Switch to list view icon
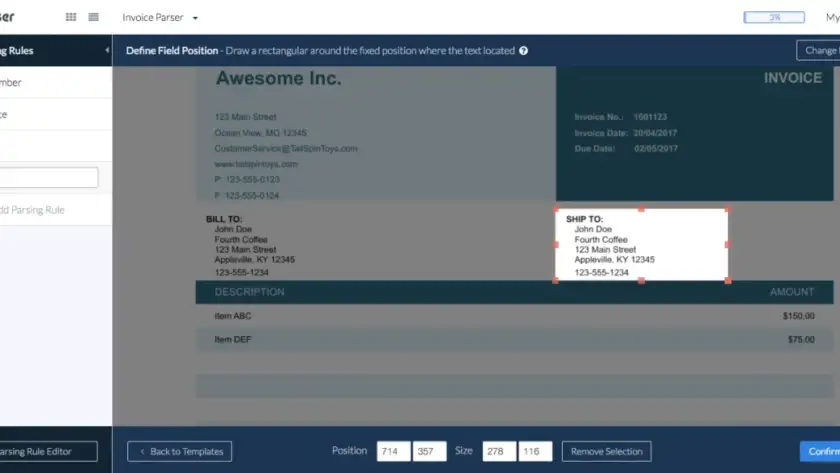The height and width of the screenshot is (473, 840). pyautogui.click(x=93, y=17)
